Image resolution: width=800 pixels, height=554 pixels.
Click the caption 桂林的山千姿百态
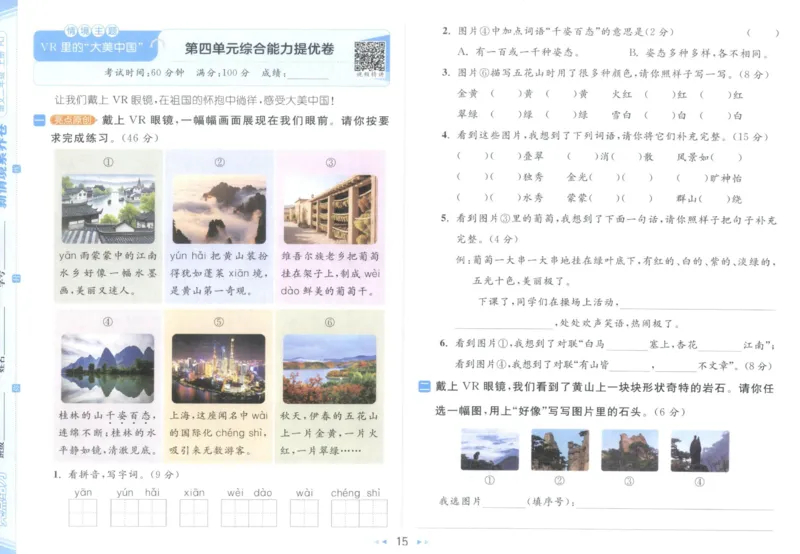click(108, 415)
